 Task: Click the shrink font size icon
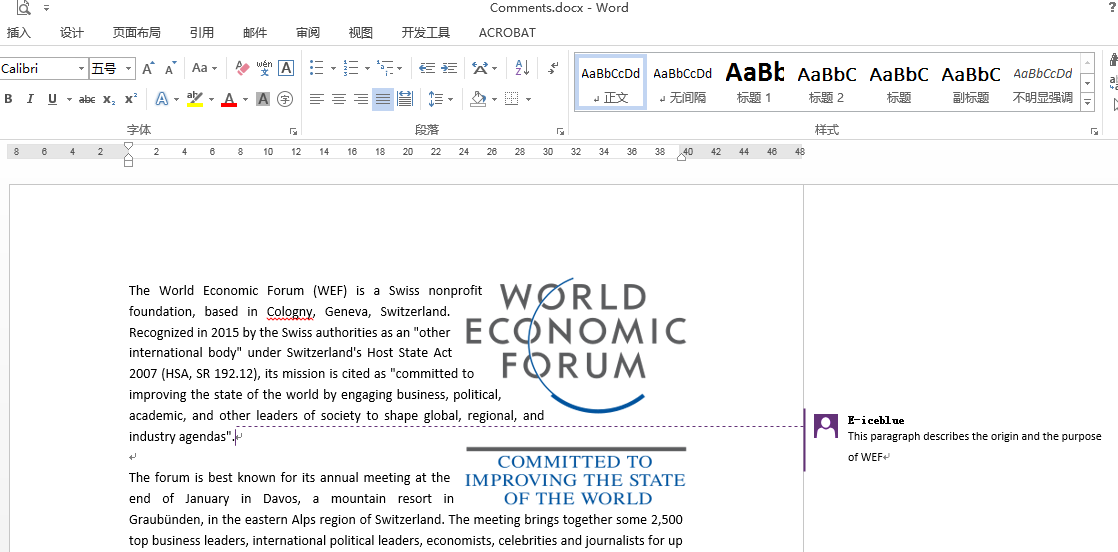coord(170,68)
